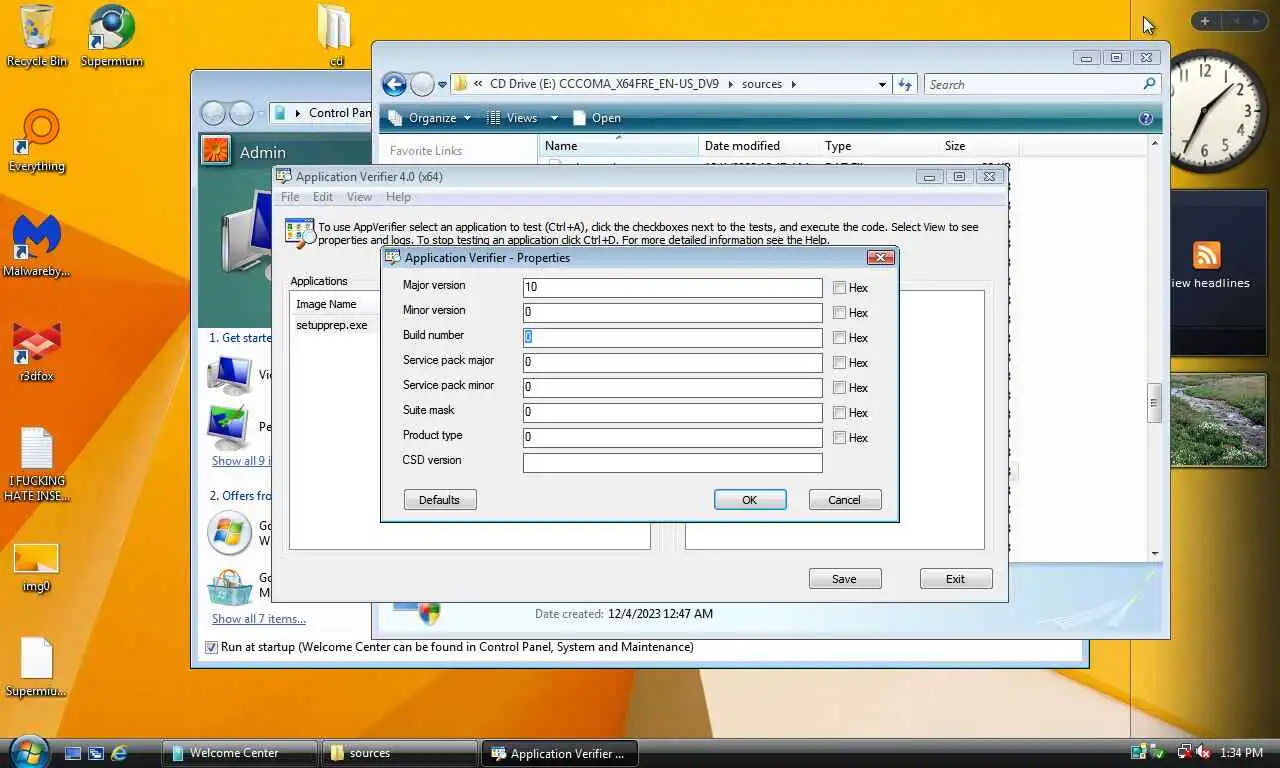Click Cancel in Properties dialog
The image size is (1280, 768).
(844, 500)
